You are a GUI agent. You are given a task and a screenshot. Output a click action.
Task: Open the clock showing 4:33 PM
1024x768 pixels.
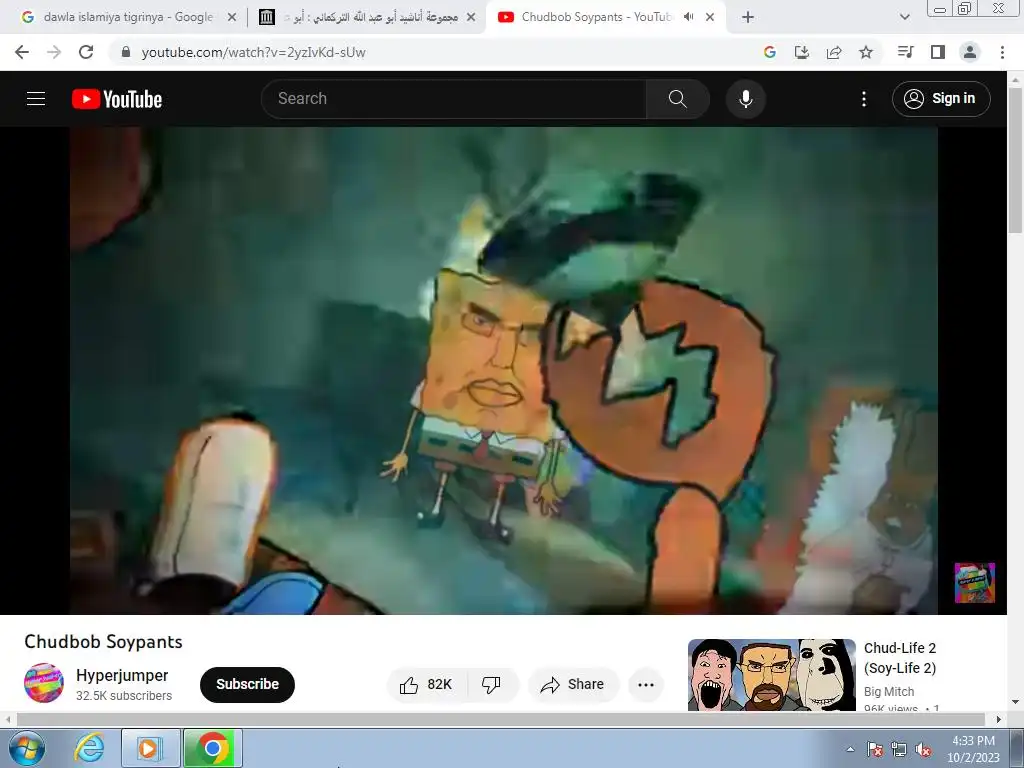pyautogui.click(x=973, y=749)
